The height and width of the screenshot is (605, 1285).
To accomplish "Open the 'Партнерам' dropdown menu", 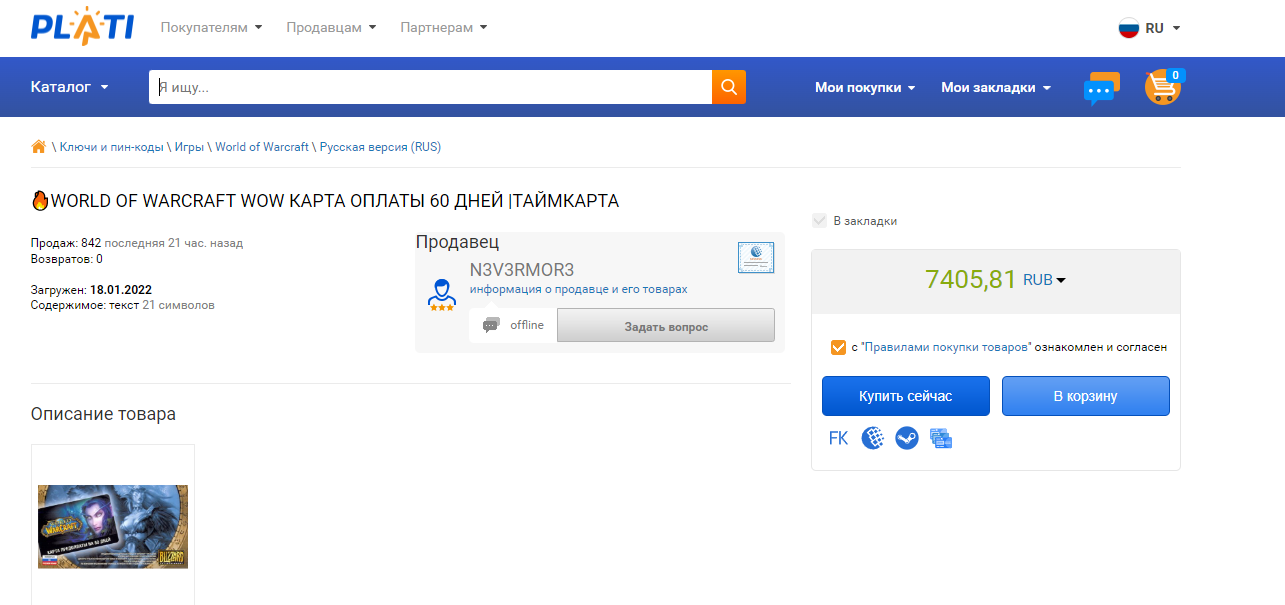I will [x=444, y=27].
